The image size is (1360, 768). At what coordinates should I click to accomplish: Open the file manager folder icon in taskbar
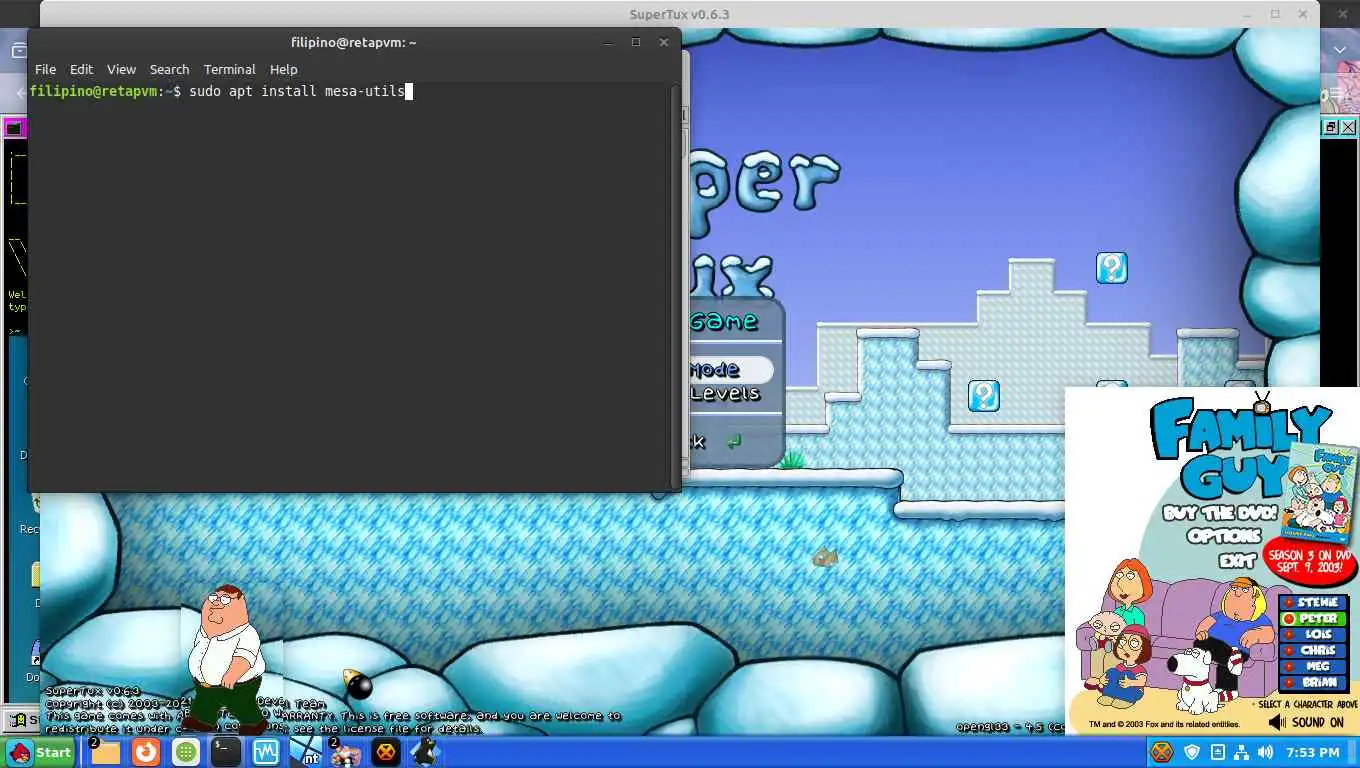105,752
